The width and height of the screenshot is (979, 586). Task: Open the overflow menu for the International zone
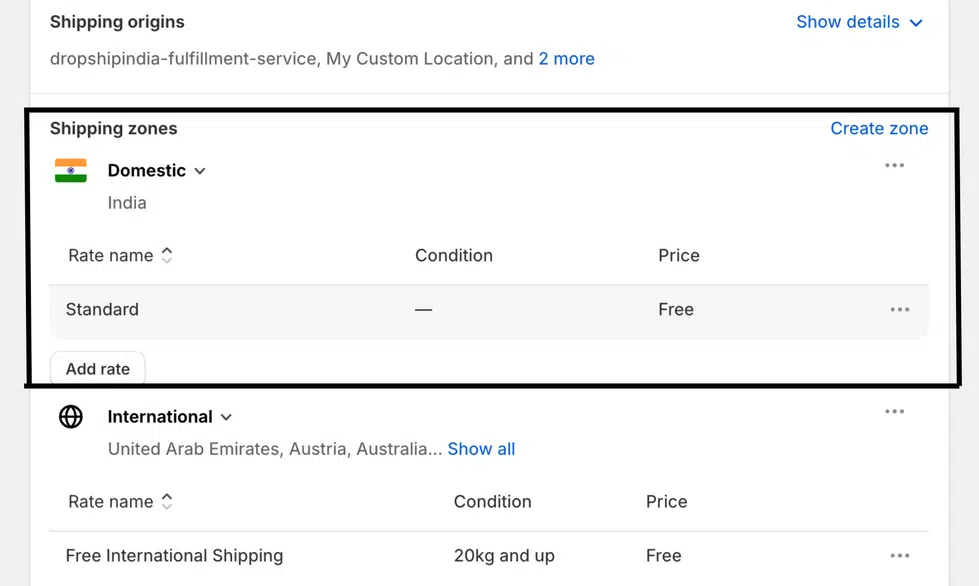click(x=894, y=411)
